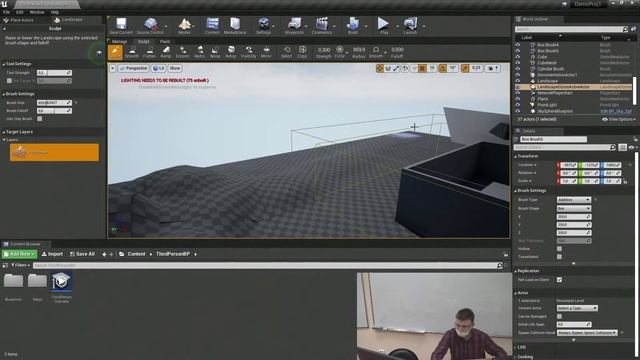Open the Smooth brush falloff option
This screenshot has height=360, width=640.
pyautogui.click(x=376, y=52)
